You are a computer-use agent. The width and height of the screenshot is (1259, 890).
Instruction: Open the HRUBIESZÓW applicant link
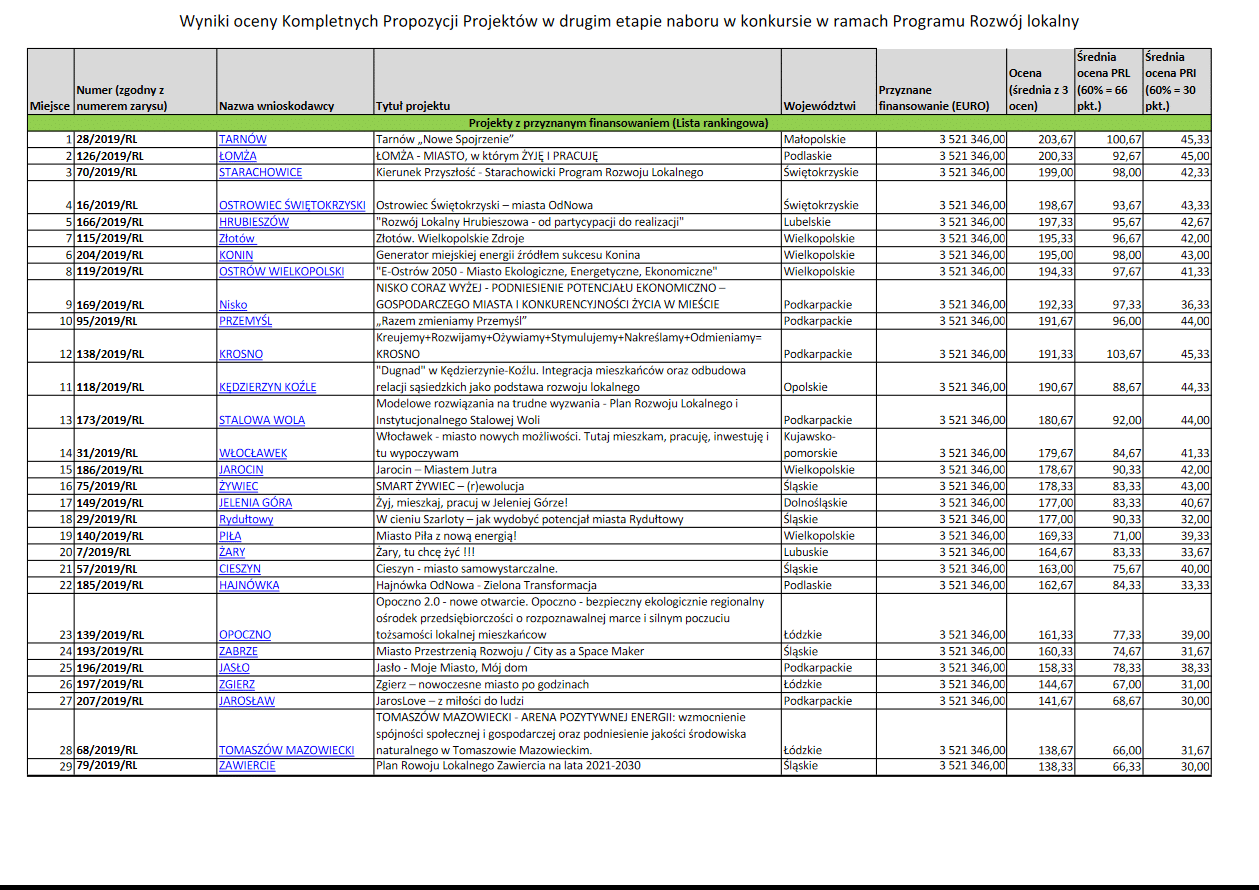click(x=254, y=222)
